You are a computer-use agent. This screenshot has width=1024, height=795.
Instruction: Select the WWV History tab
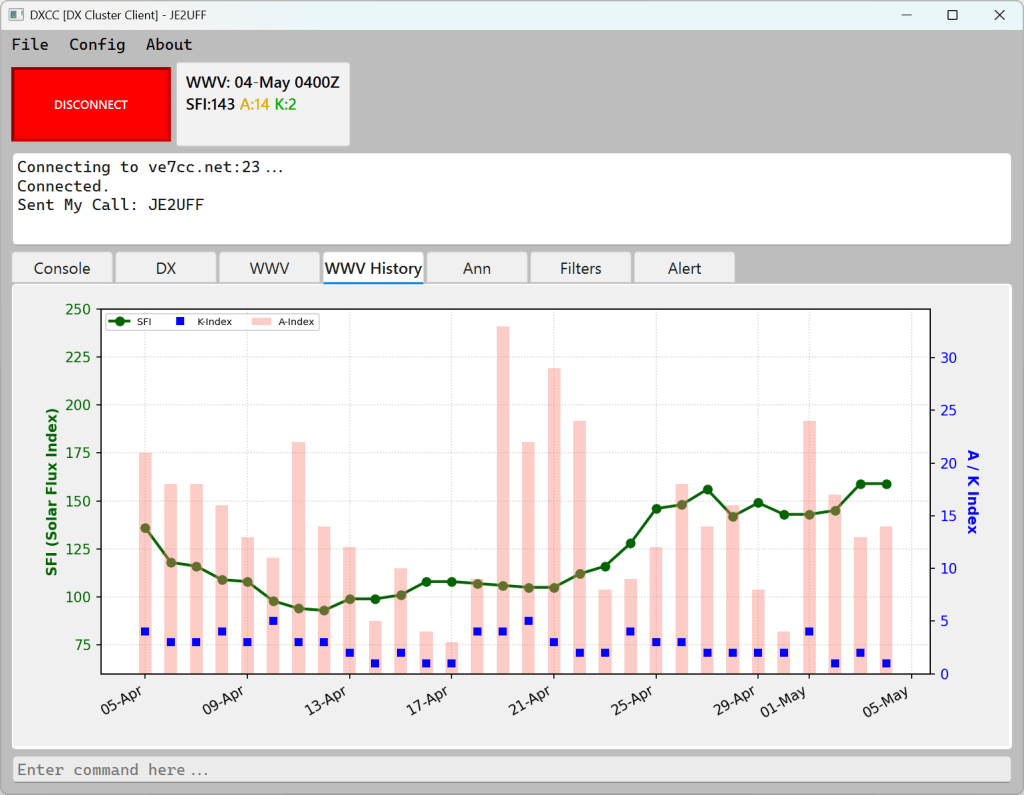tap(373, 268)
